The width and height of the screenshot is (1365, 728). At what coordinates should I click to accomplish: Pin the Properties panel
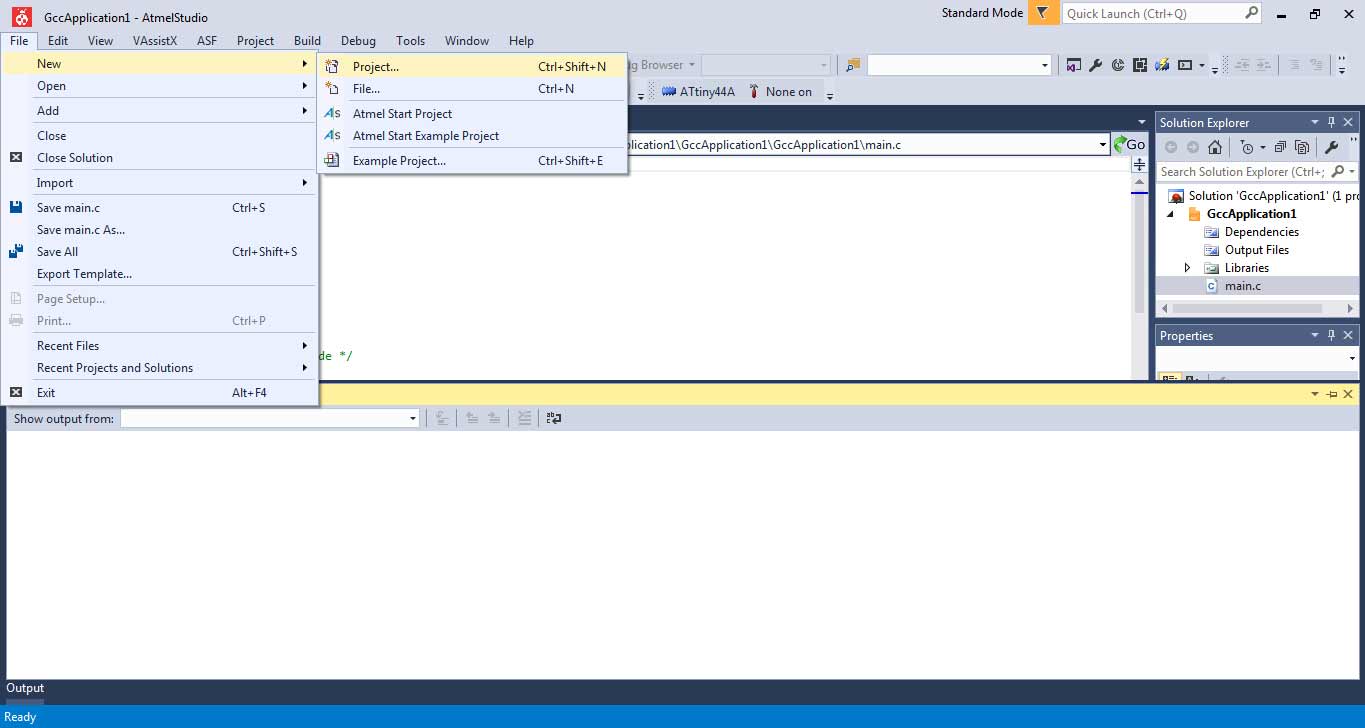tap(1331, 335)
